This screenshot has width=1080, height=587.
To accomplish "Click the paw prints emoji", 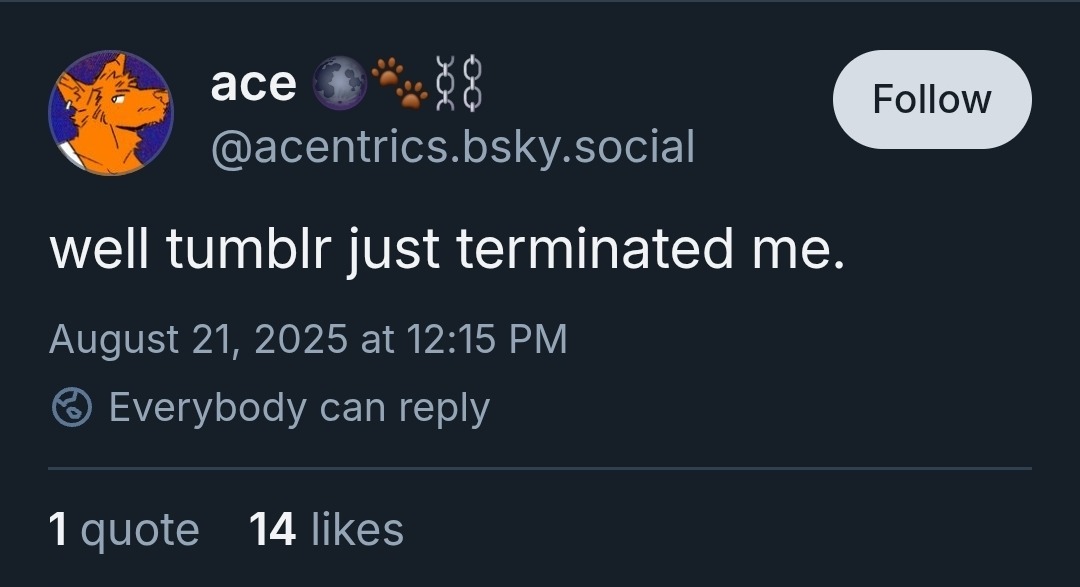I will click(x=399, y=82).
